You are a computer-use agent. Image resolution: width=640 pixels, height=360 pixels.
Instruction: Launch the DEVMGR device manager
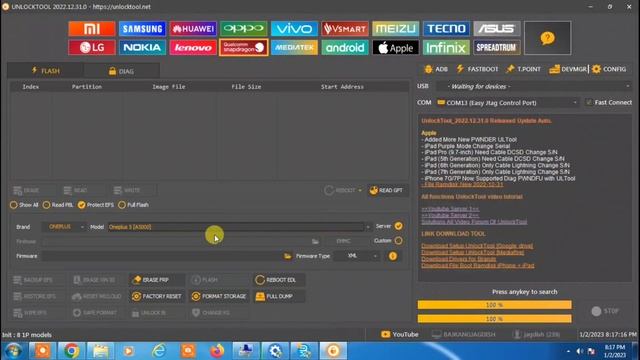point(568,69)
